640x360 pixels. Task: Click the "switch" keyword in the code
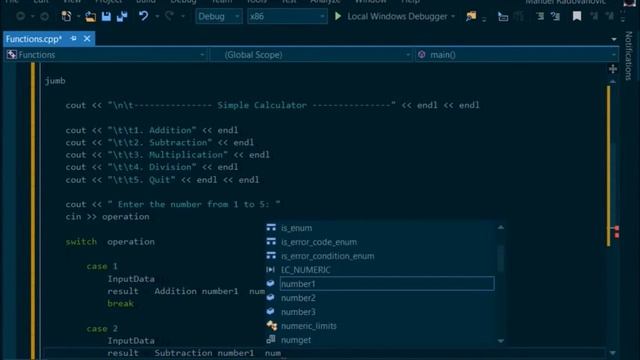click(x=81, y=242)
